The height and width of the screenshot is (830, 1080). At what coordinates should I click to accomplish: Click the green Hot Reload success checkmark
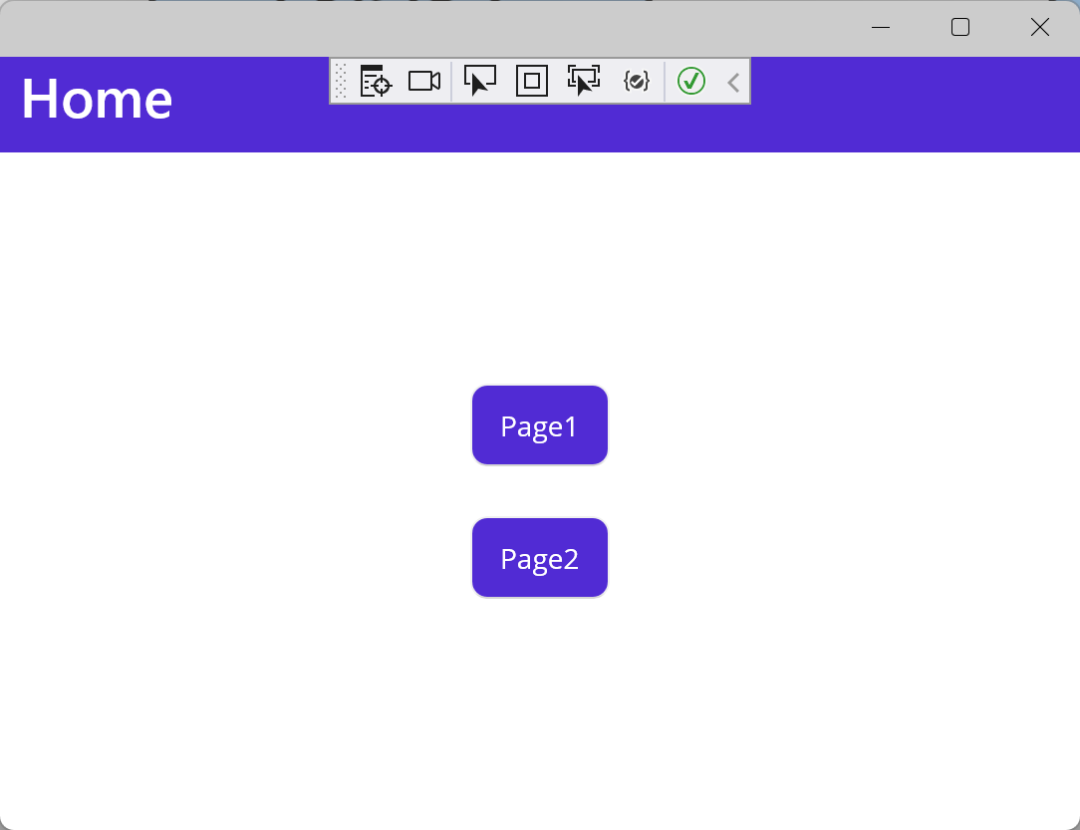click(x=690, y=81)
